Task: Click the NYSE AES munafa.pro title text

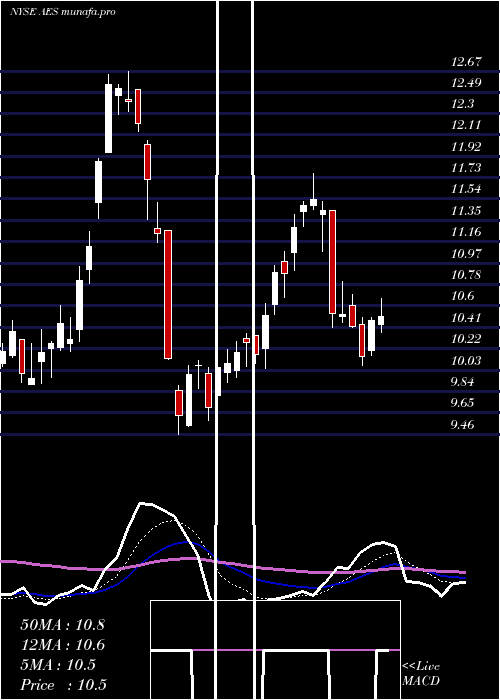Action: pyautogui.click(x=62, y=12)
